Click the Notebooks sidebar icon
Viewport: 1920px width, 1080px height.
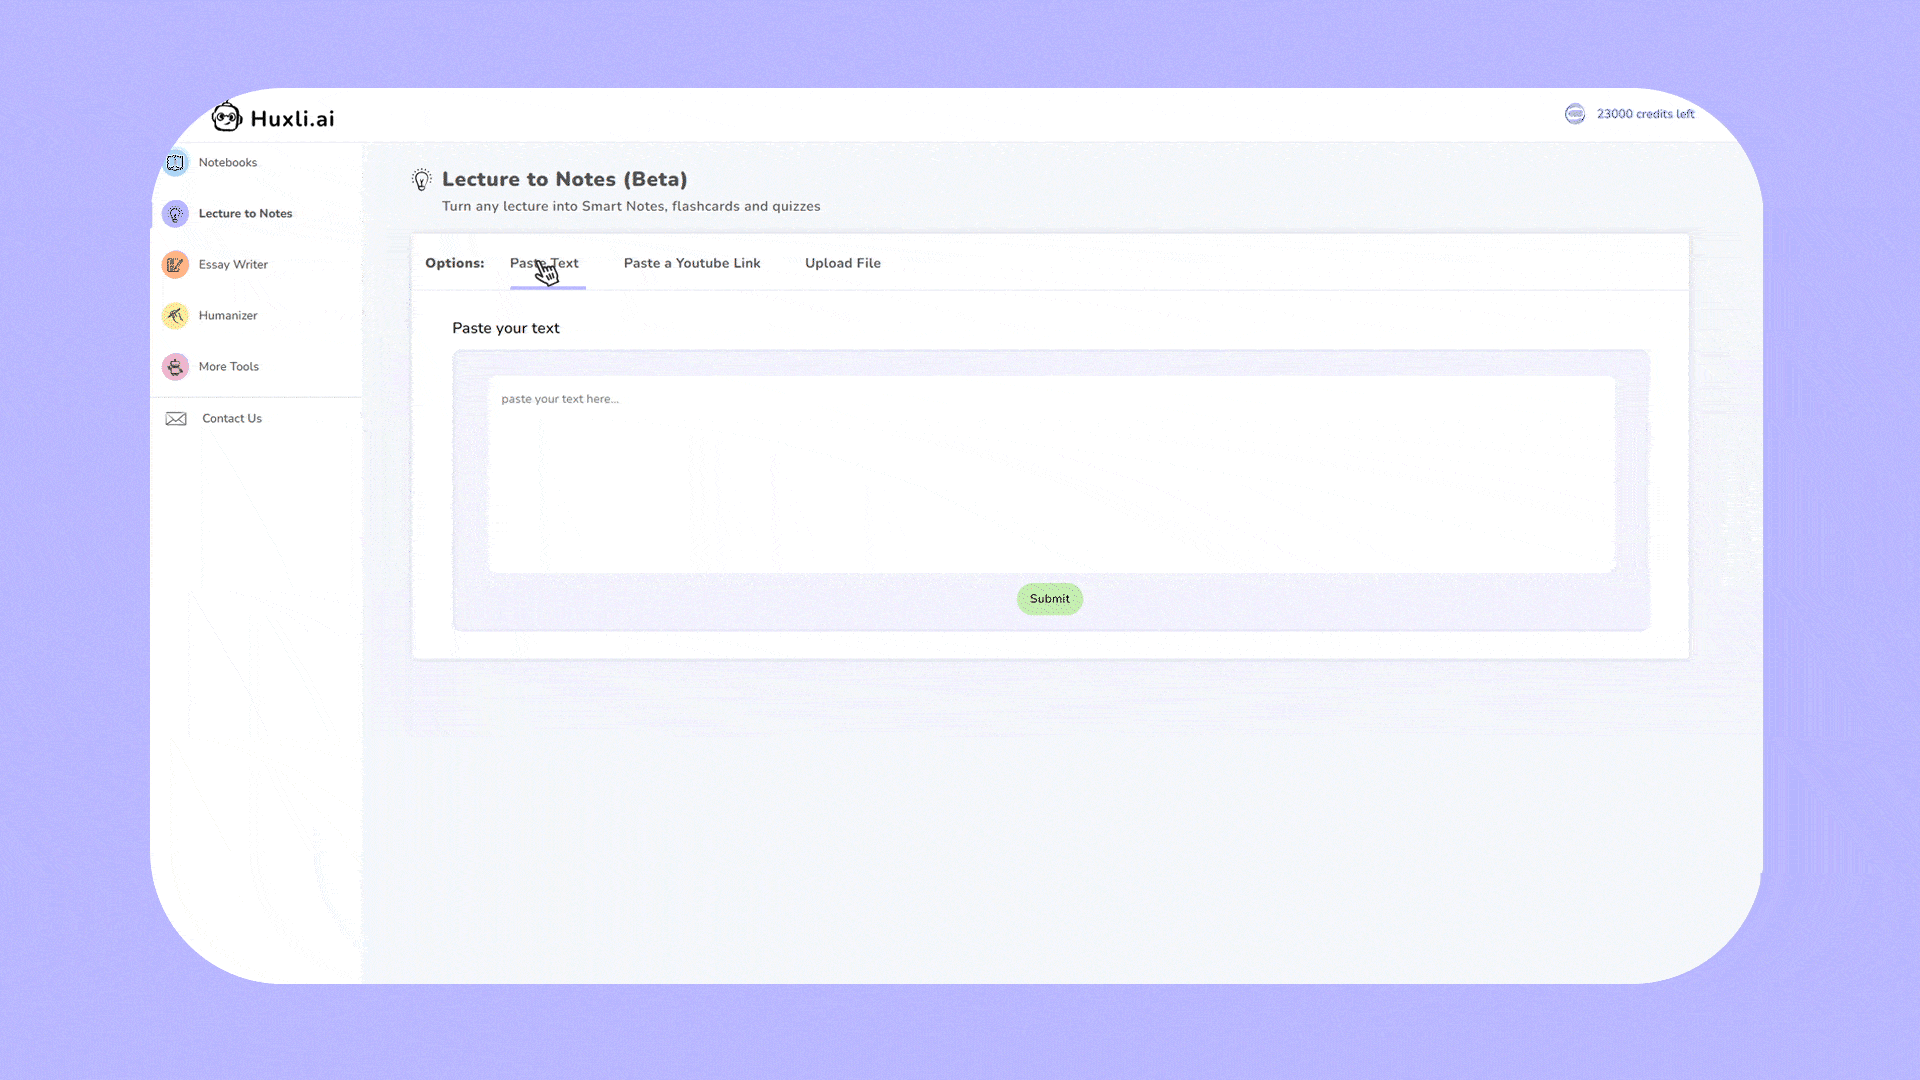click(x=175, y=162)
